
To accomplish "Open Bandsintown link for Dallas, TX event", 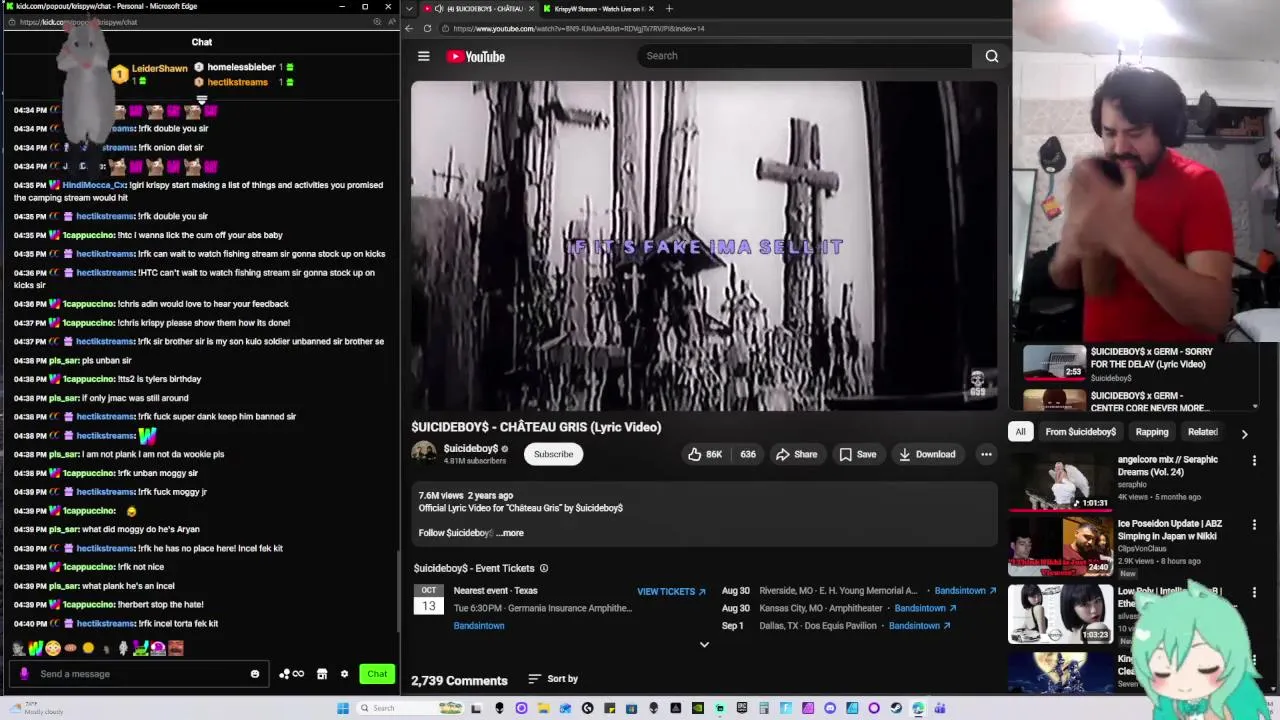I will pyautogui.click(x=918, y=626).
